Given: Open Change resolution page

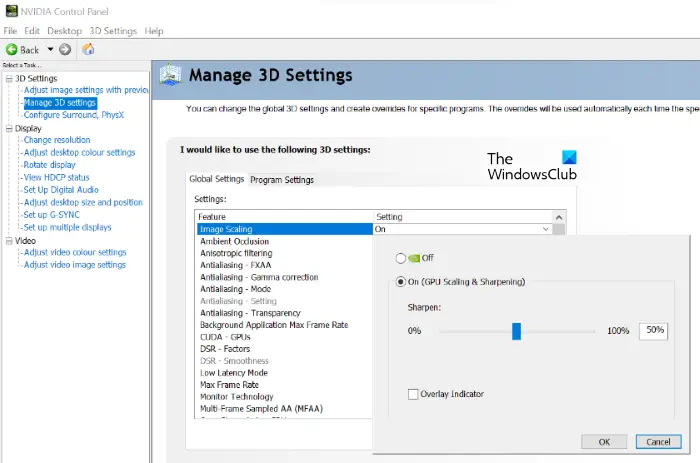Looking at the screenshot, I should [x=57, y=140].
